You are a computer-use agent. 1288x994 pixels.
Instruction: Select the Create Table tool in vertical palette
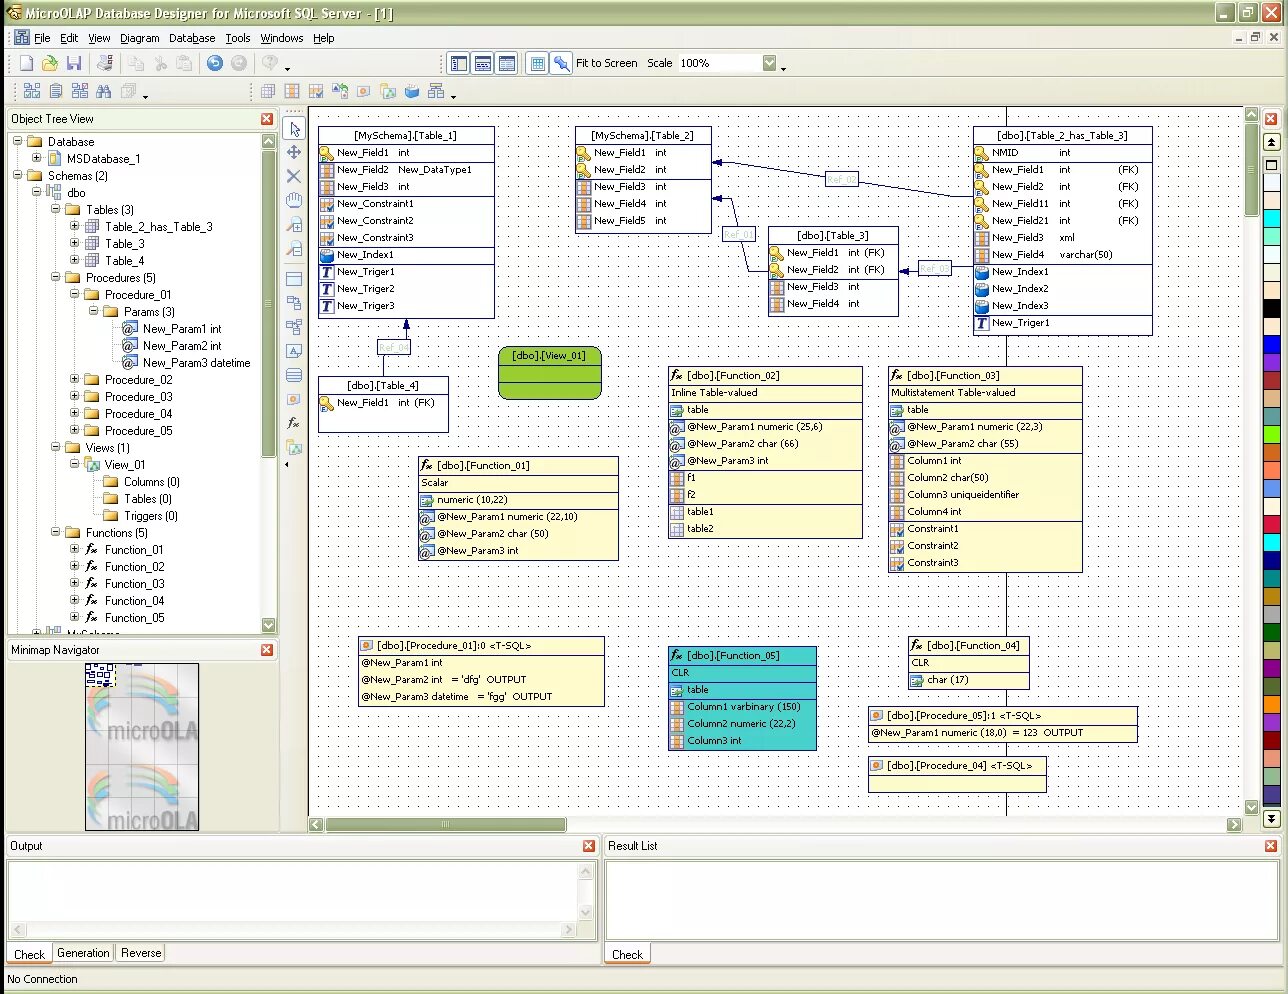pos(294,279)
